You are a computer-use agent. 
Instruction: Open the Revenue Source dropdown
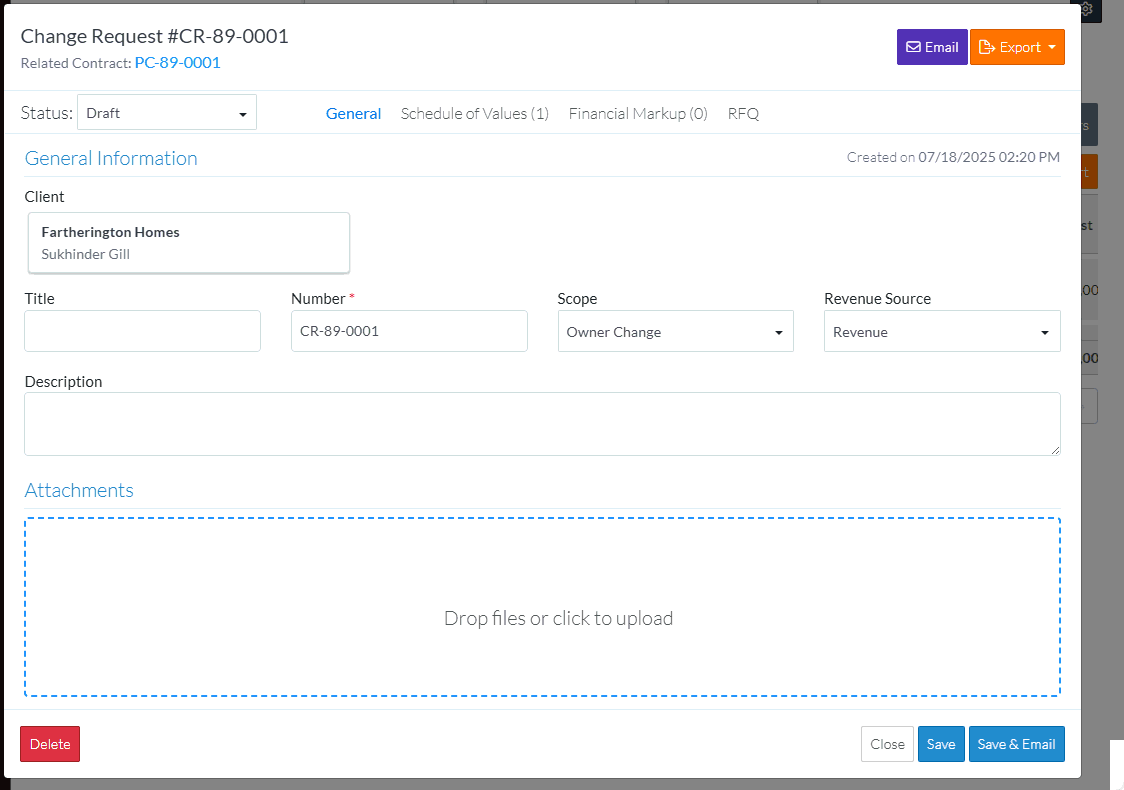(942, 331)
